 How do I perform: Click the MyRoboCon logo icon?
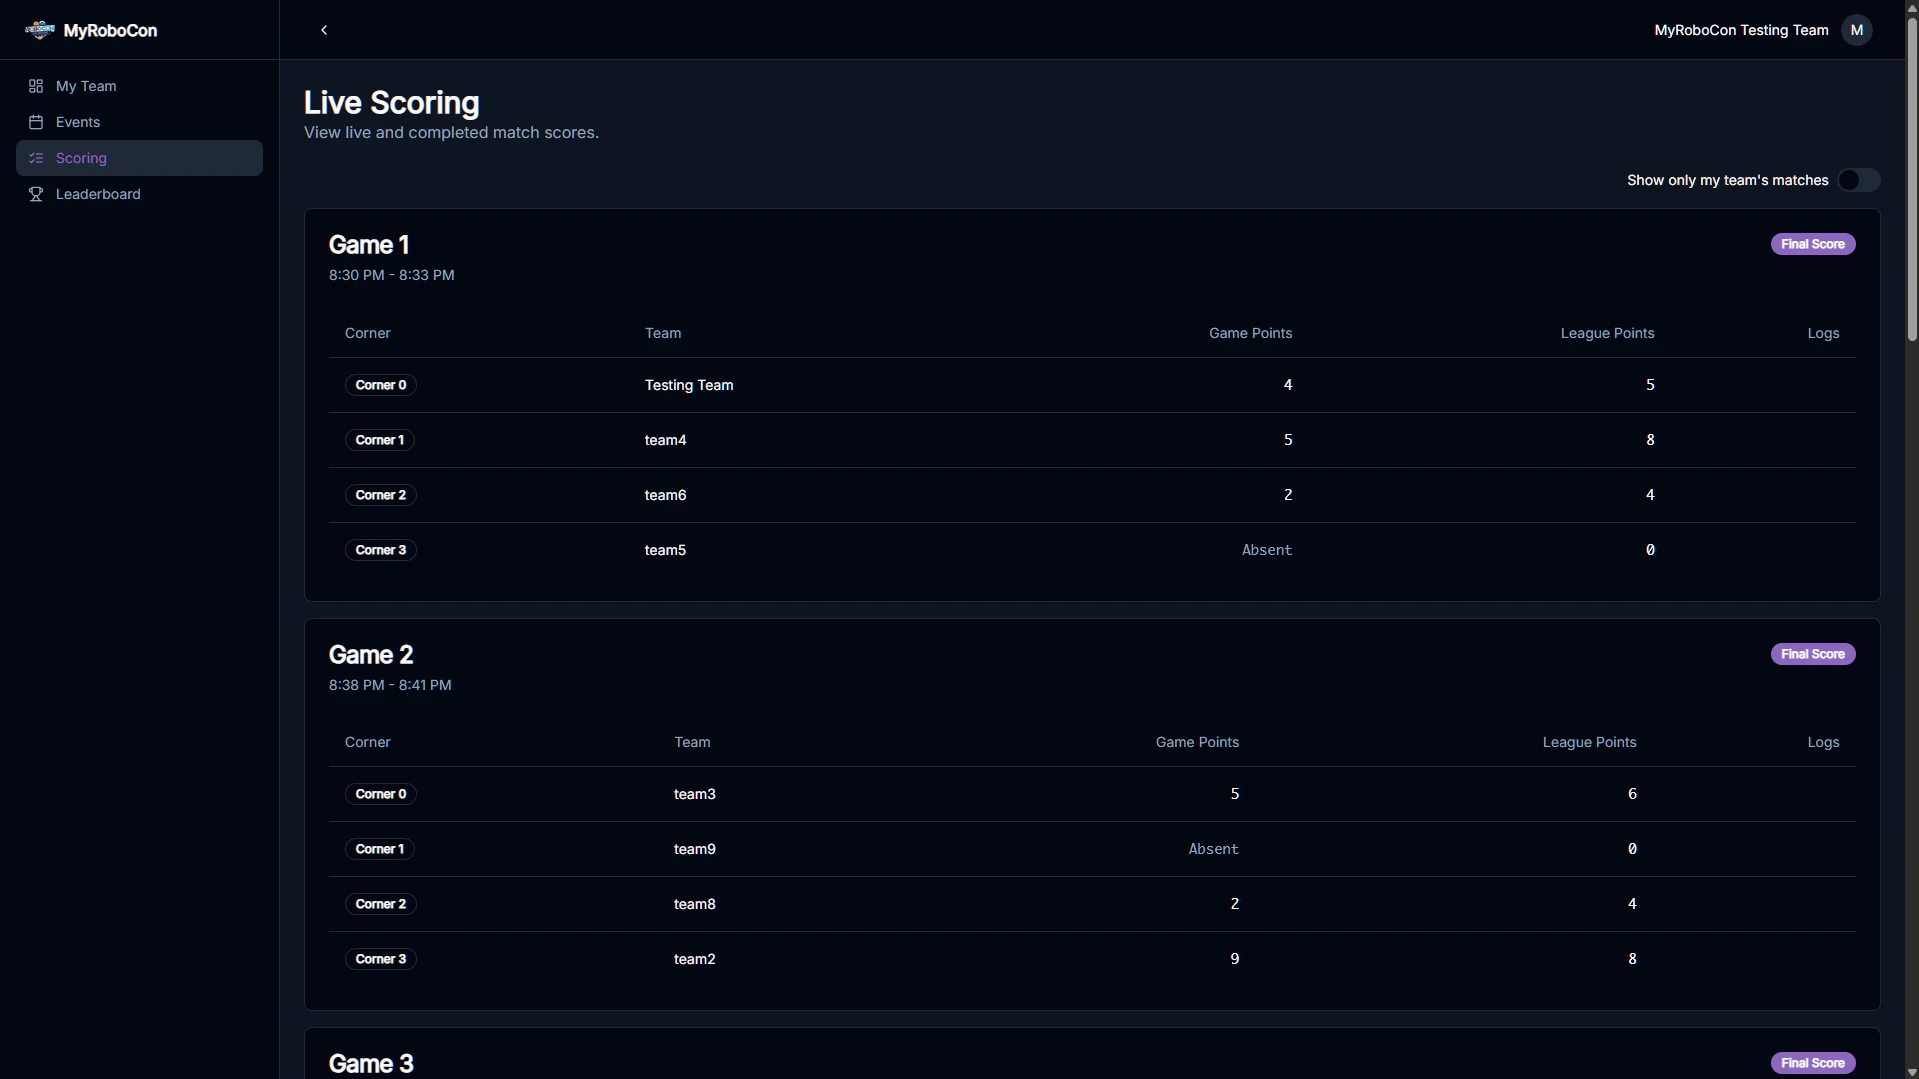(40, 30)
